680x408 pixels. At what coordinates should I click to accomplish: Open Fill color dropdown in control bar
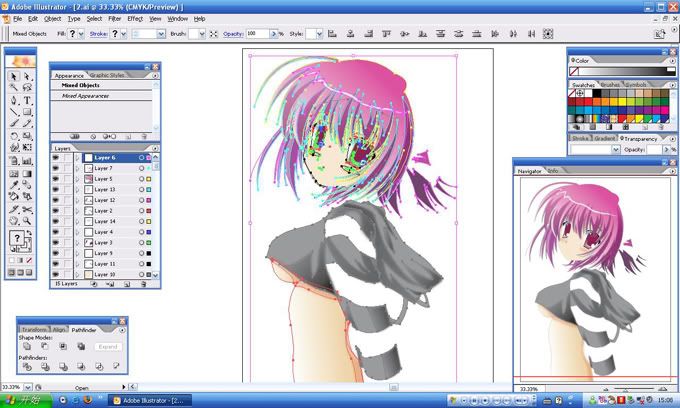click(81, 34)
